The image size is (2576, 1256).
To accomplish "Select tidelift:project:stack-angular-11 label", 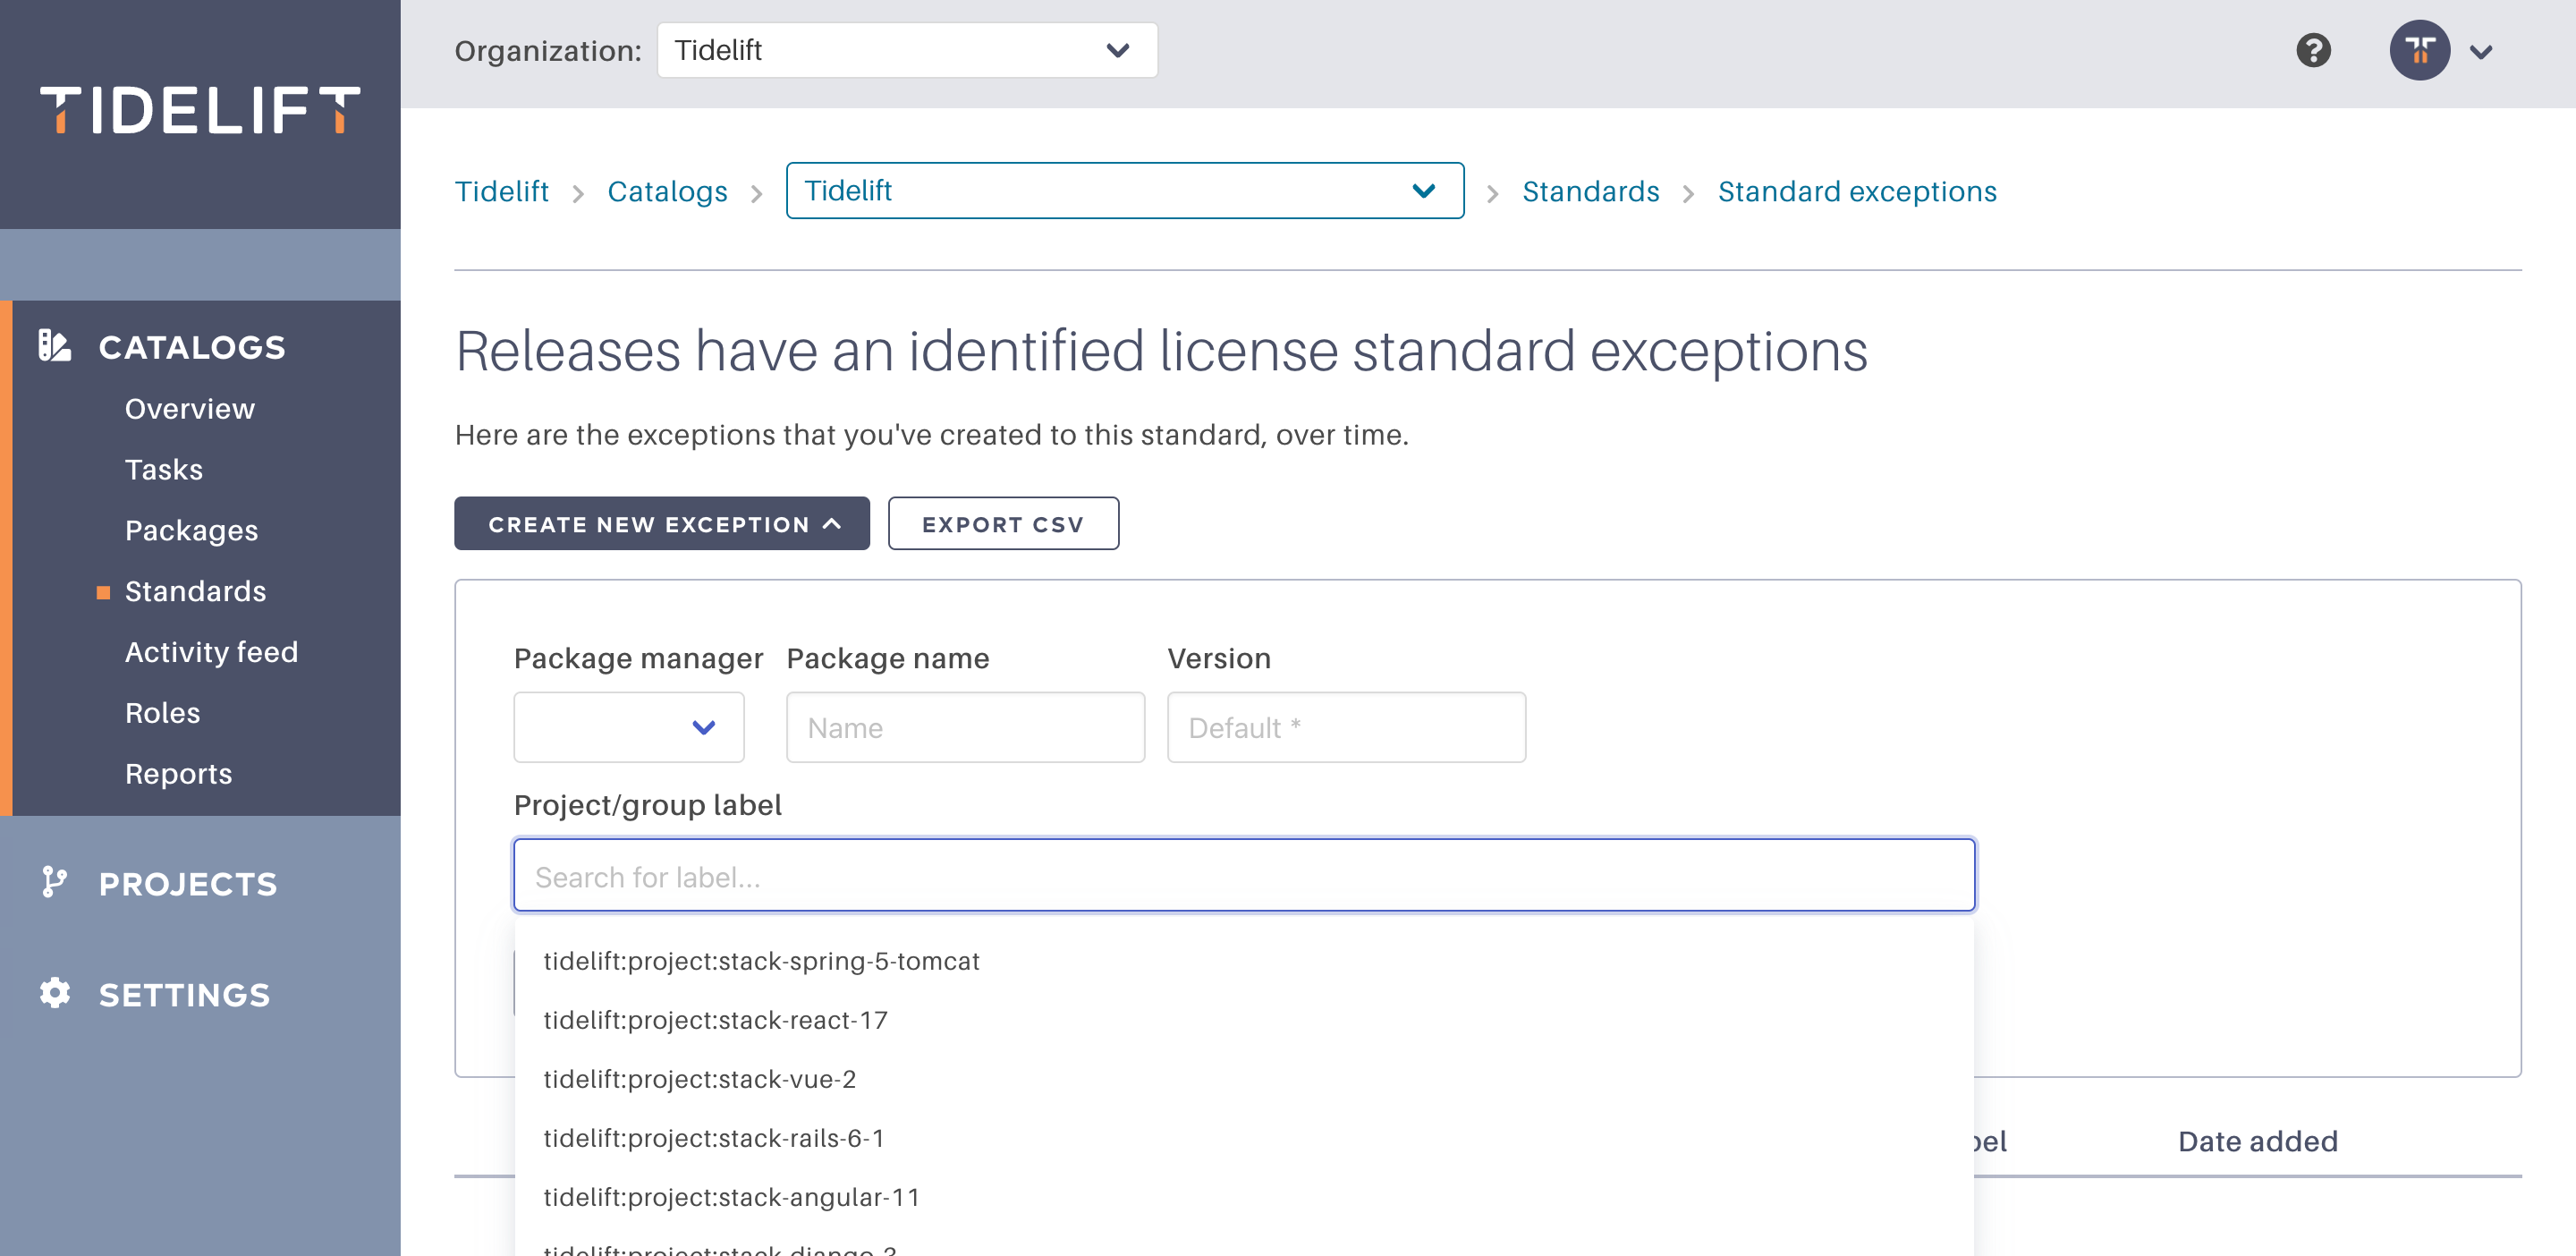I will point(1244,1197).
